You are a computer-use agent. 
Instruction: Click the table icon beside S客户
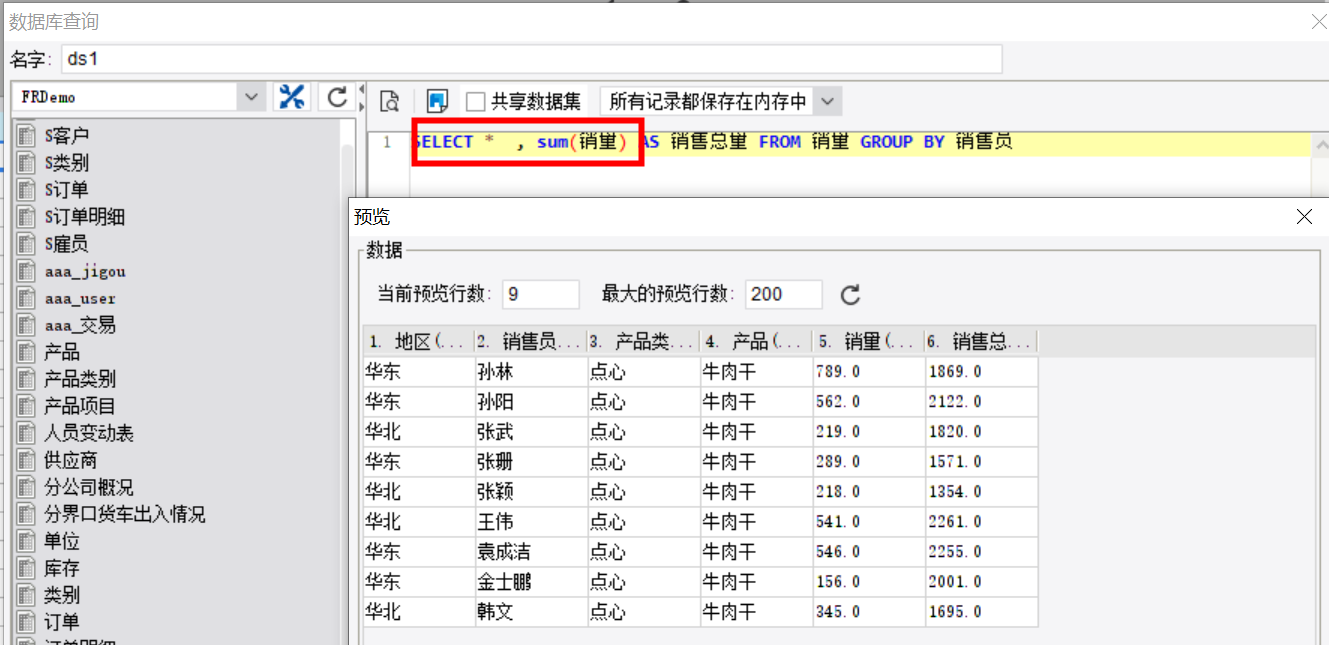coord(27,135)
